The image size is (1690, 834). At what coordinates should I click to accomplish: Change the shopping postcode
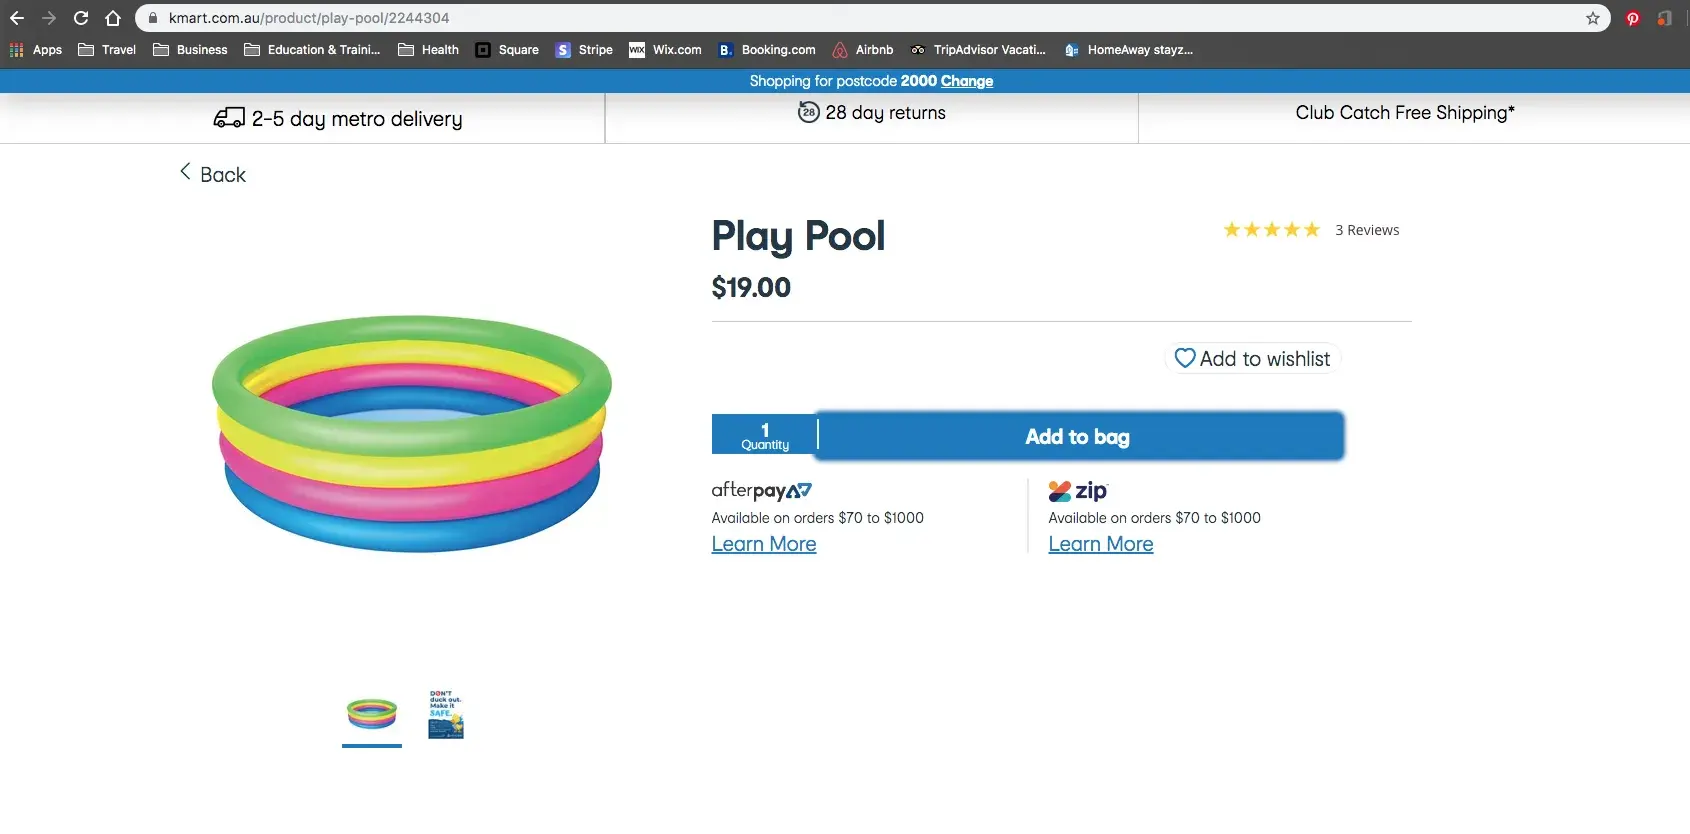click(966, 81)
